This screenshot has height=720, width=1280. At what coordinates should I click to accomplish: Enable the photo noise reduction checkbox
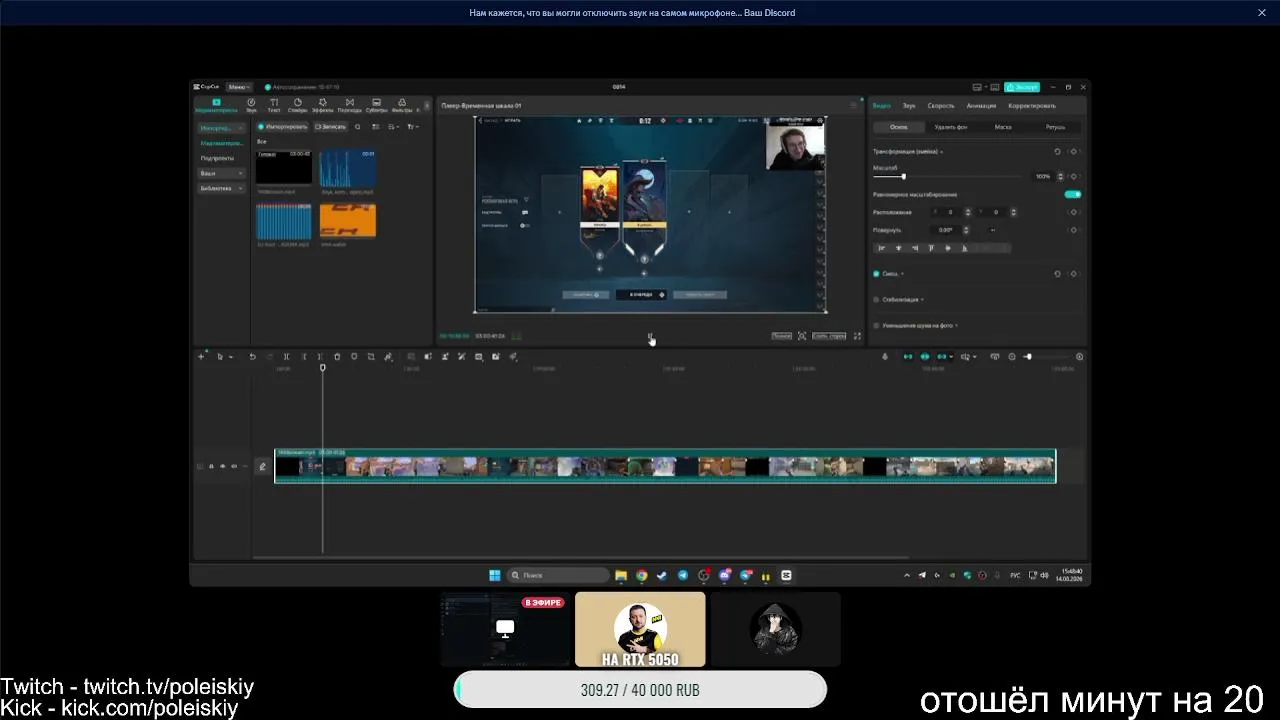point(877,325)
